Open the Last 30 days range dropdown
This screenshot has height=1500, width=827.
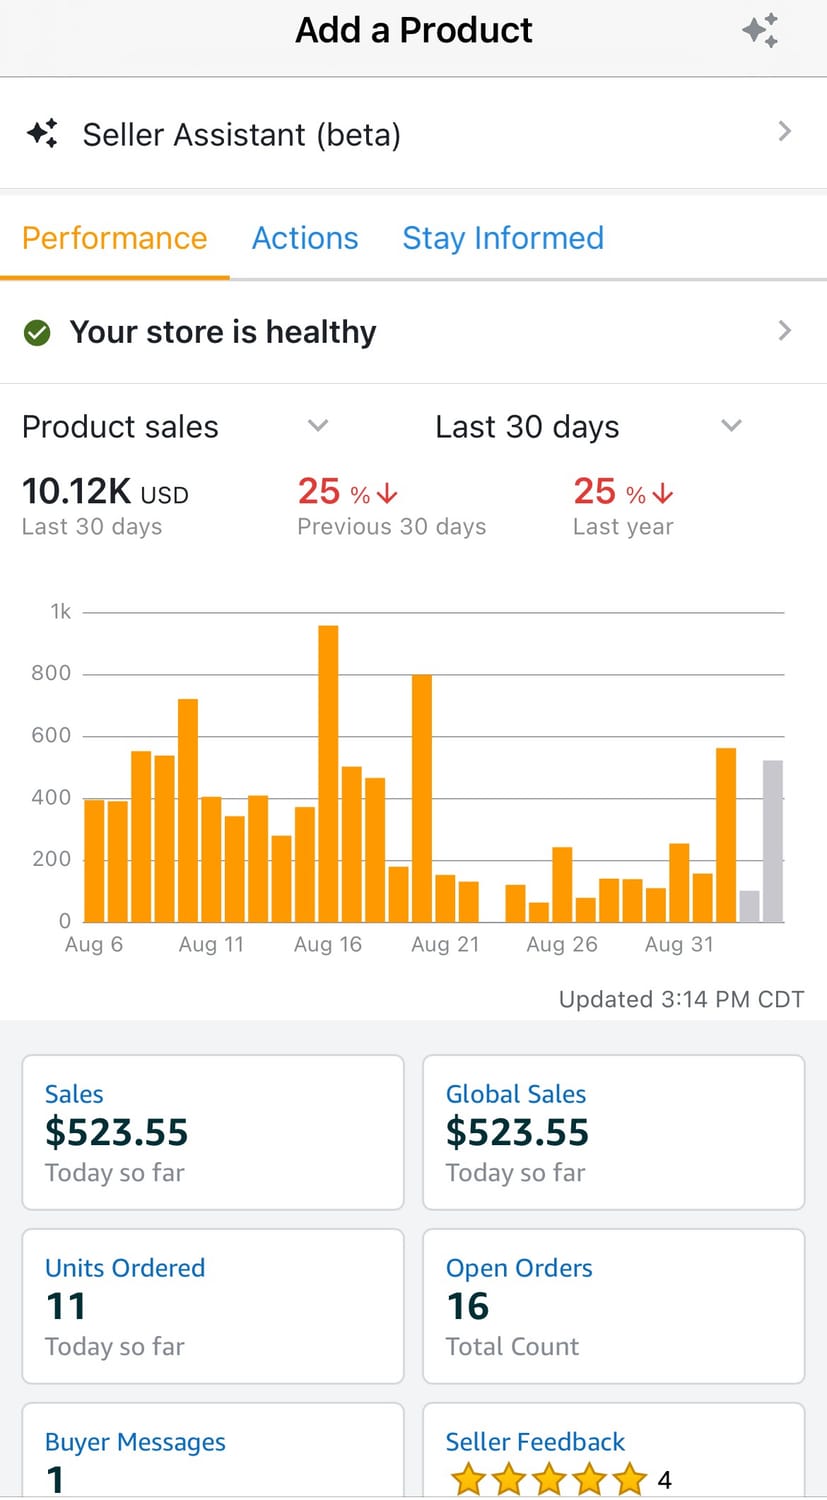731,426
